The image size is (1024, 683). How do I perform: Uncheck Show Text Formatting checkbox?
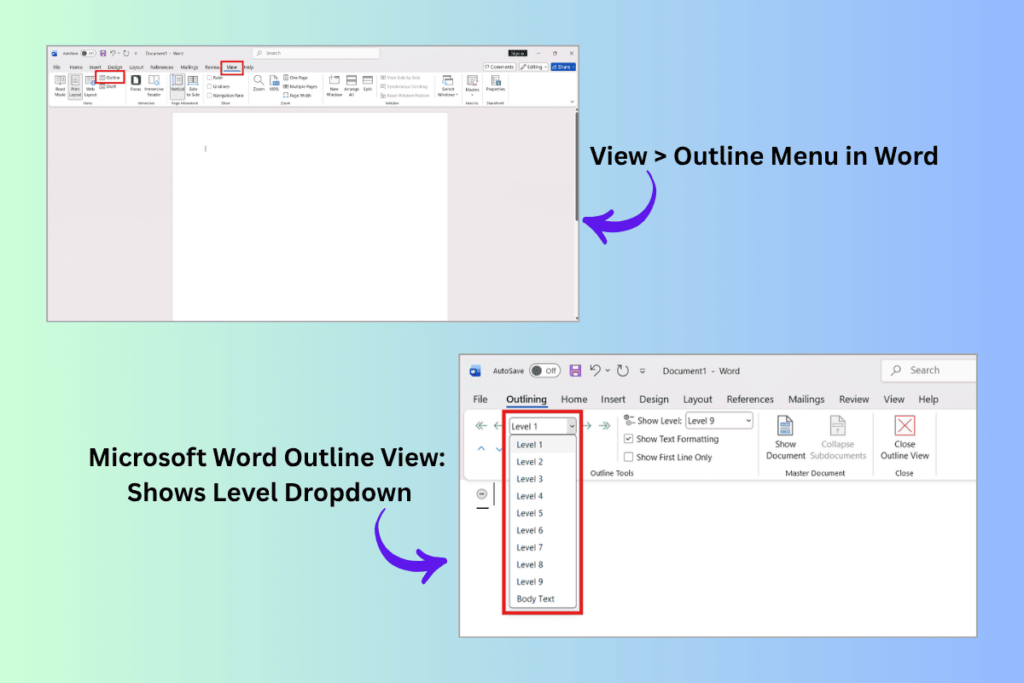coord(628,439)
